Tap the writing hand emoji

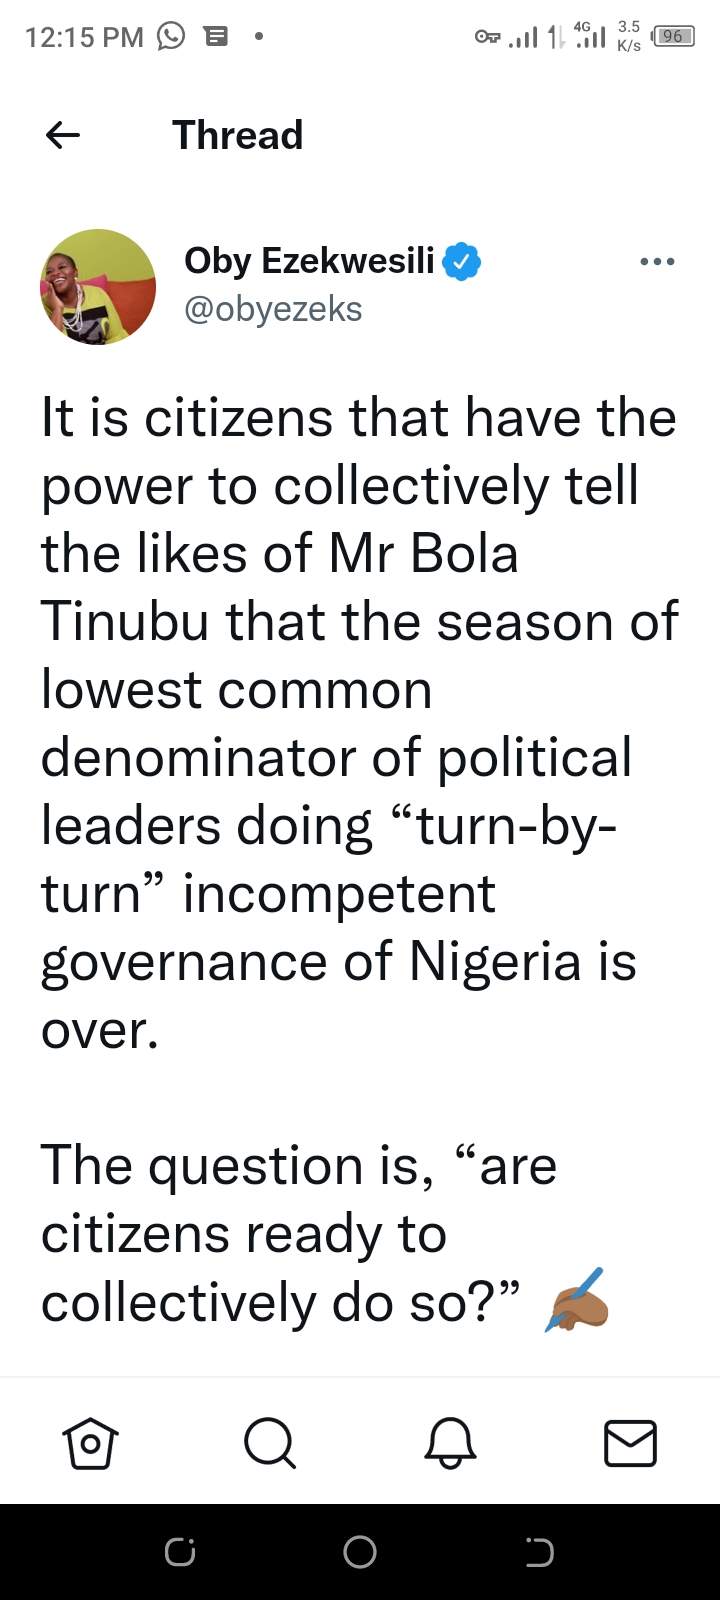click(577, 1300)
